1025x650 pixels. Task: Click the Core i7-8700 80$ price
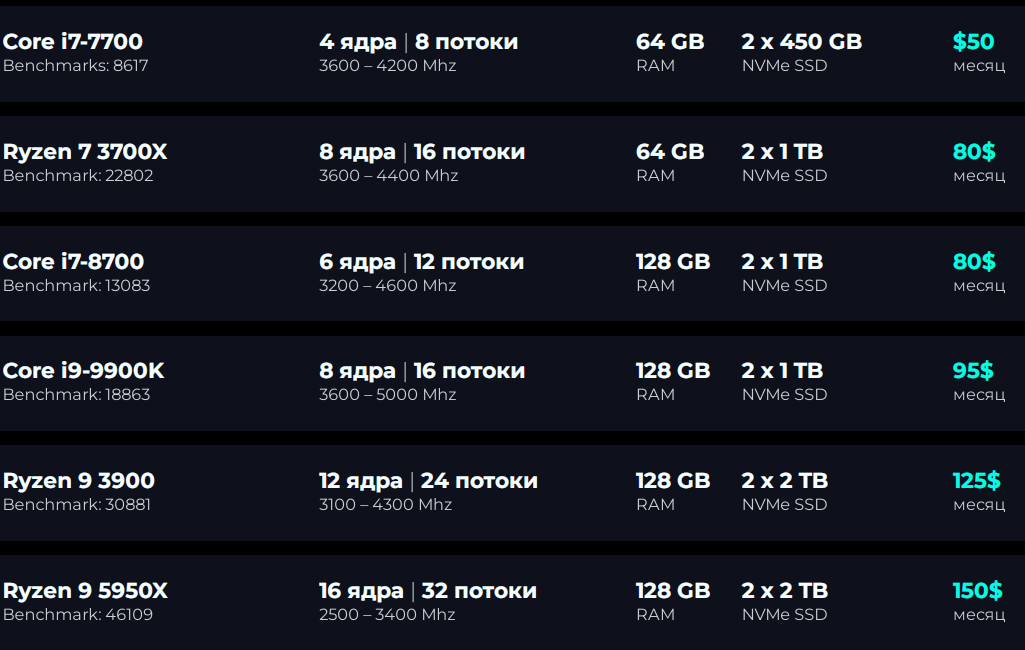tap(974, 262)
